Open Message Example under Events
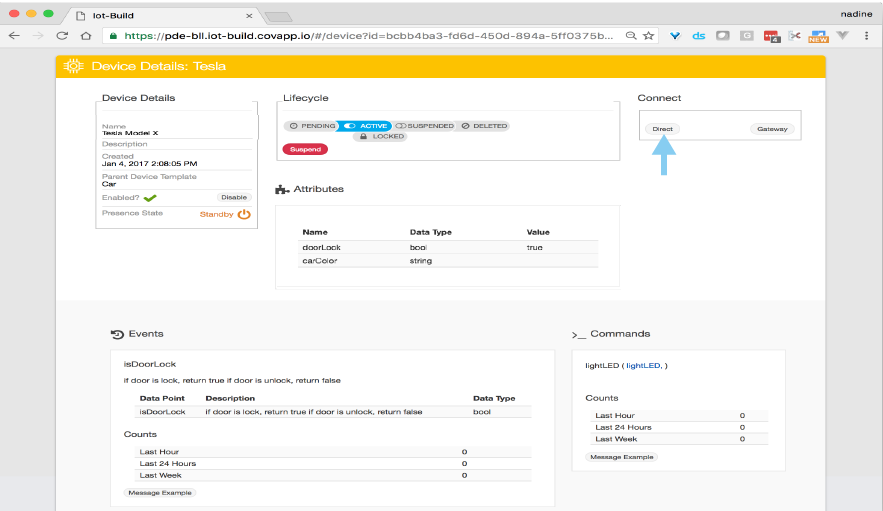 pos(160,493)
